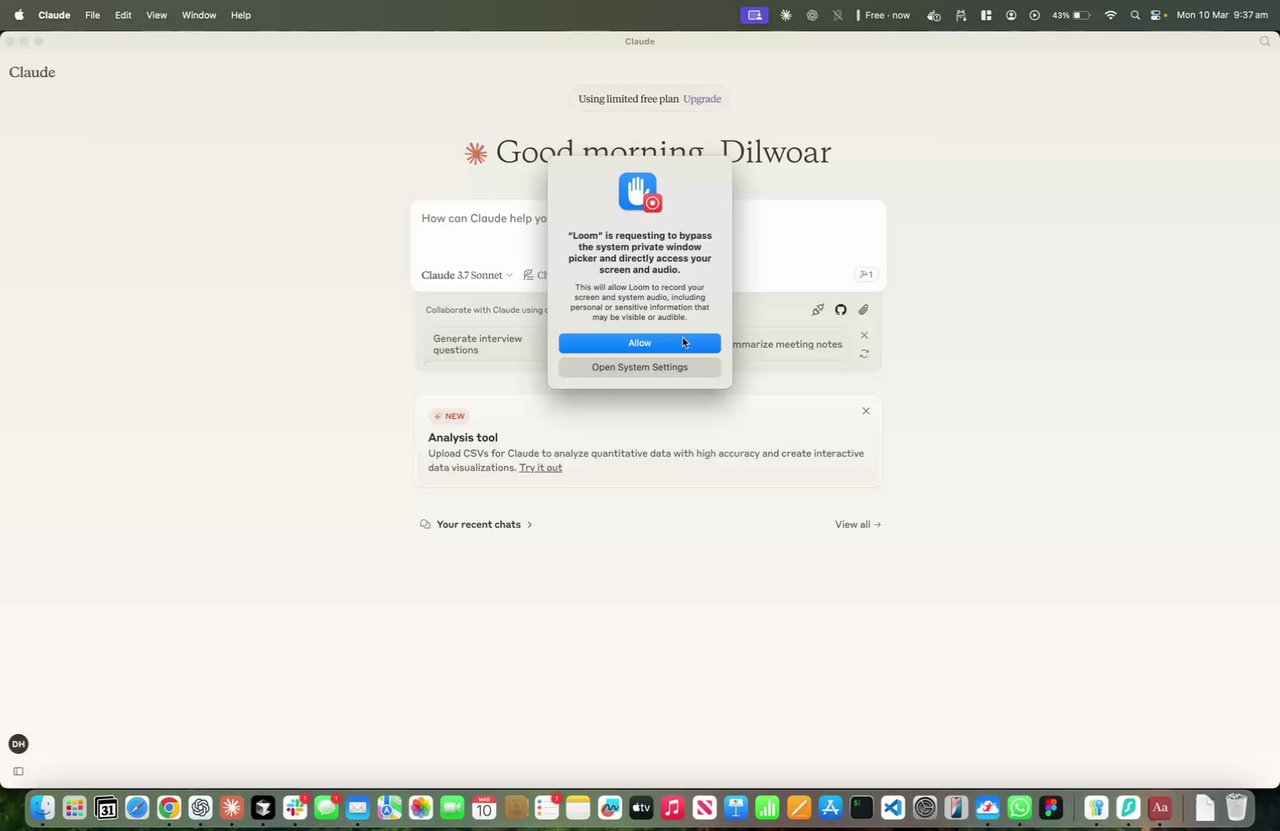
Task: Open FaceTime from the Dock
Action: click(x=452, y=807)
